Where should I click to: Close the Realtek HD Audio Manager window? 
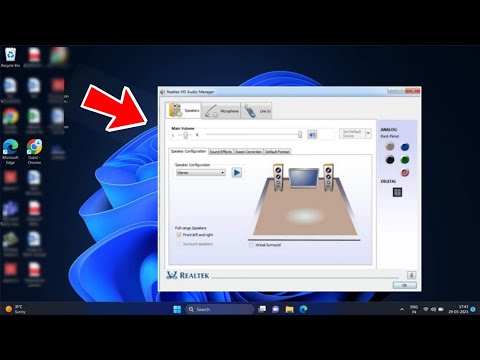pyautogui.click(x=414, y=91)
